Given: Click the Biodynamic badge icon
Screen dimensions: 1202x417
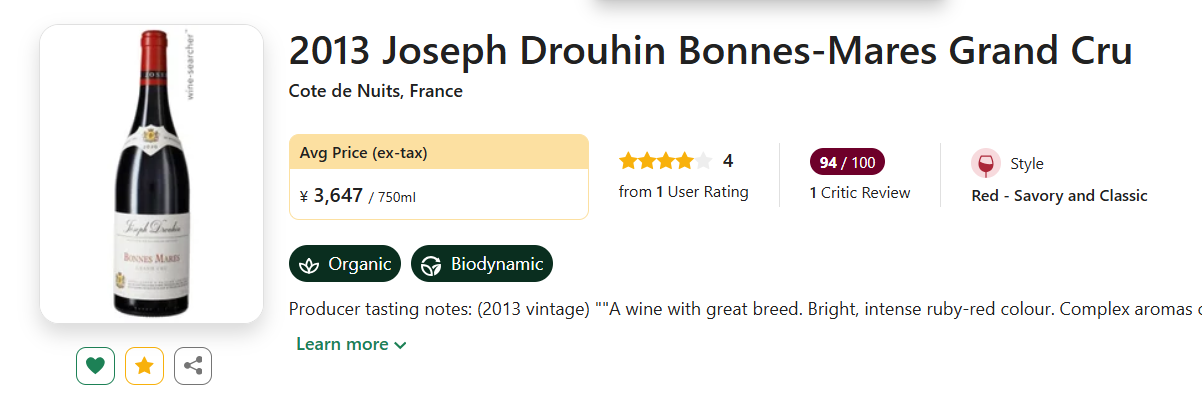Looking at the screenshot, I should coord(432,265).
